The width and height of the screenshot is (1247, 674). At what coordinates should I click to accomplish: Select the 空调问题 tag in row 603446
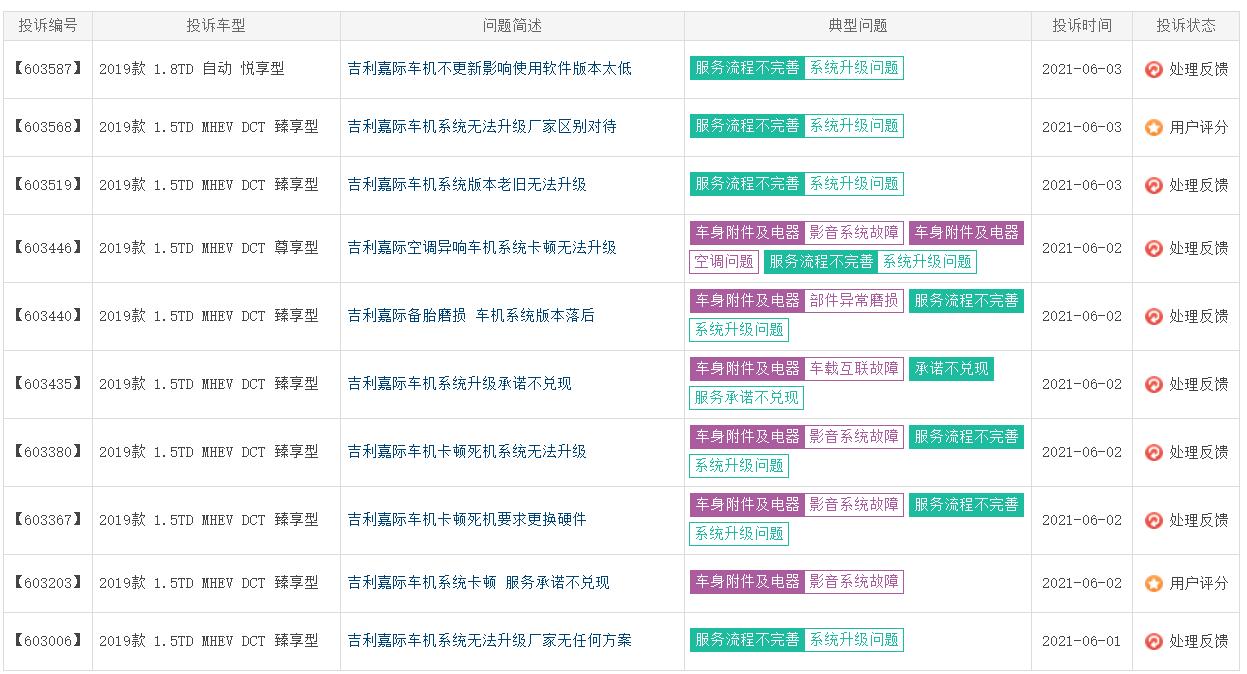click(723, 262)
